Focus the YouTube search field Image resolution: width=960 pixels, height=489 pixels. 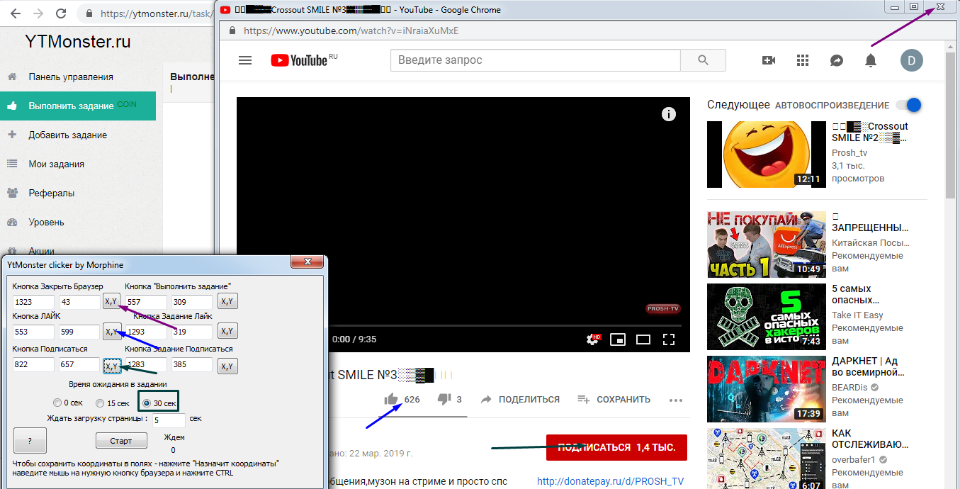click(x=535, y=60)
